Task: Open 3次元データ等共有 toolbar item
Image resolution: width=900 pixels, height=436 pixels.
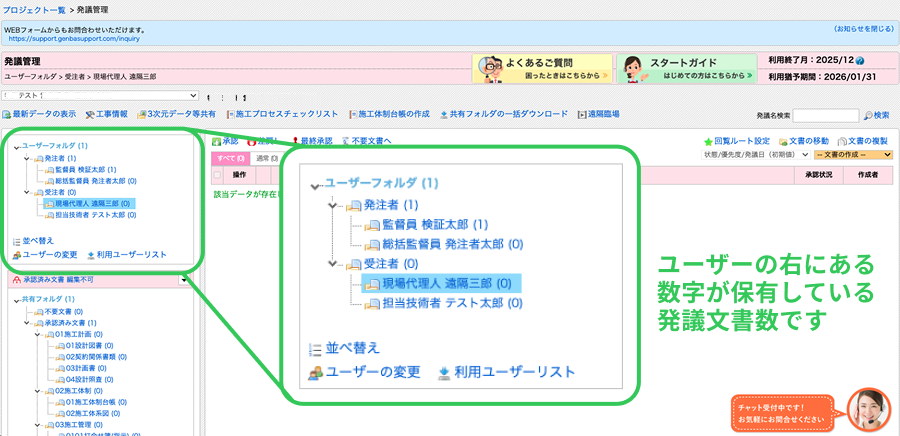Action: (142, 115)
